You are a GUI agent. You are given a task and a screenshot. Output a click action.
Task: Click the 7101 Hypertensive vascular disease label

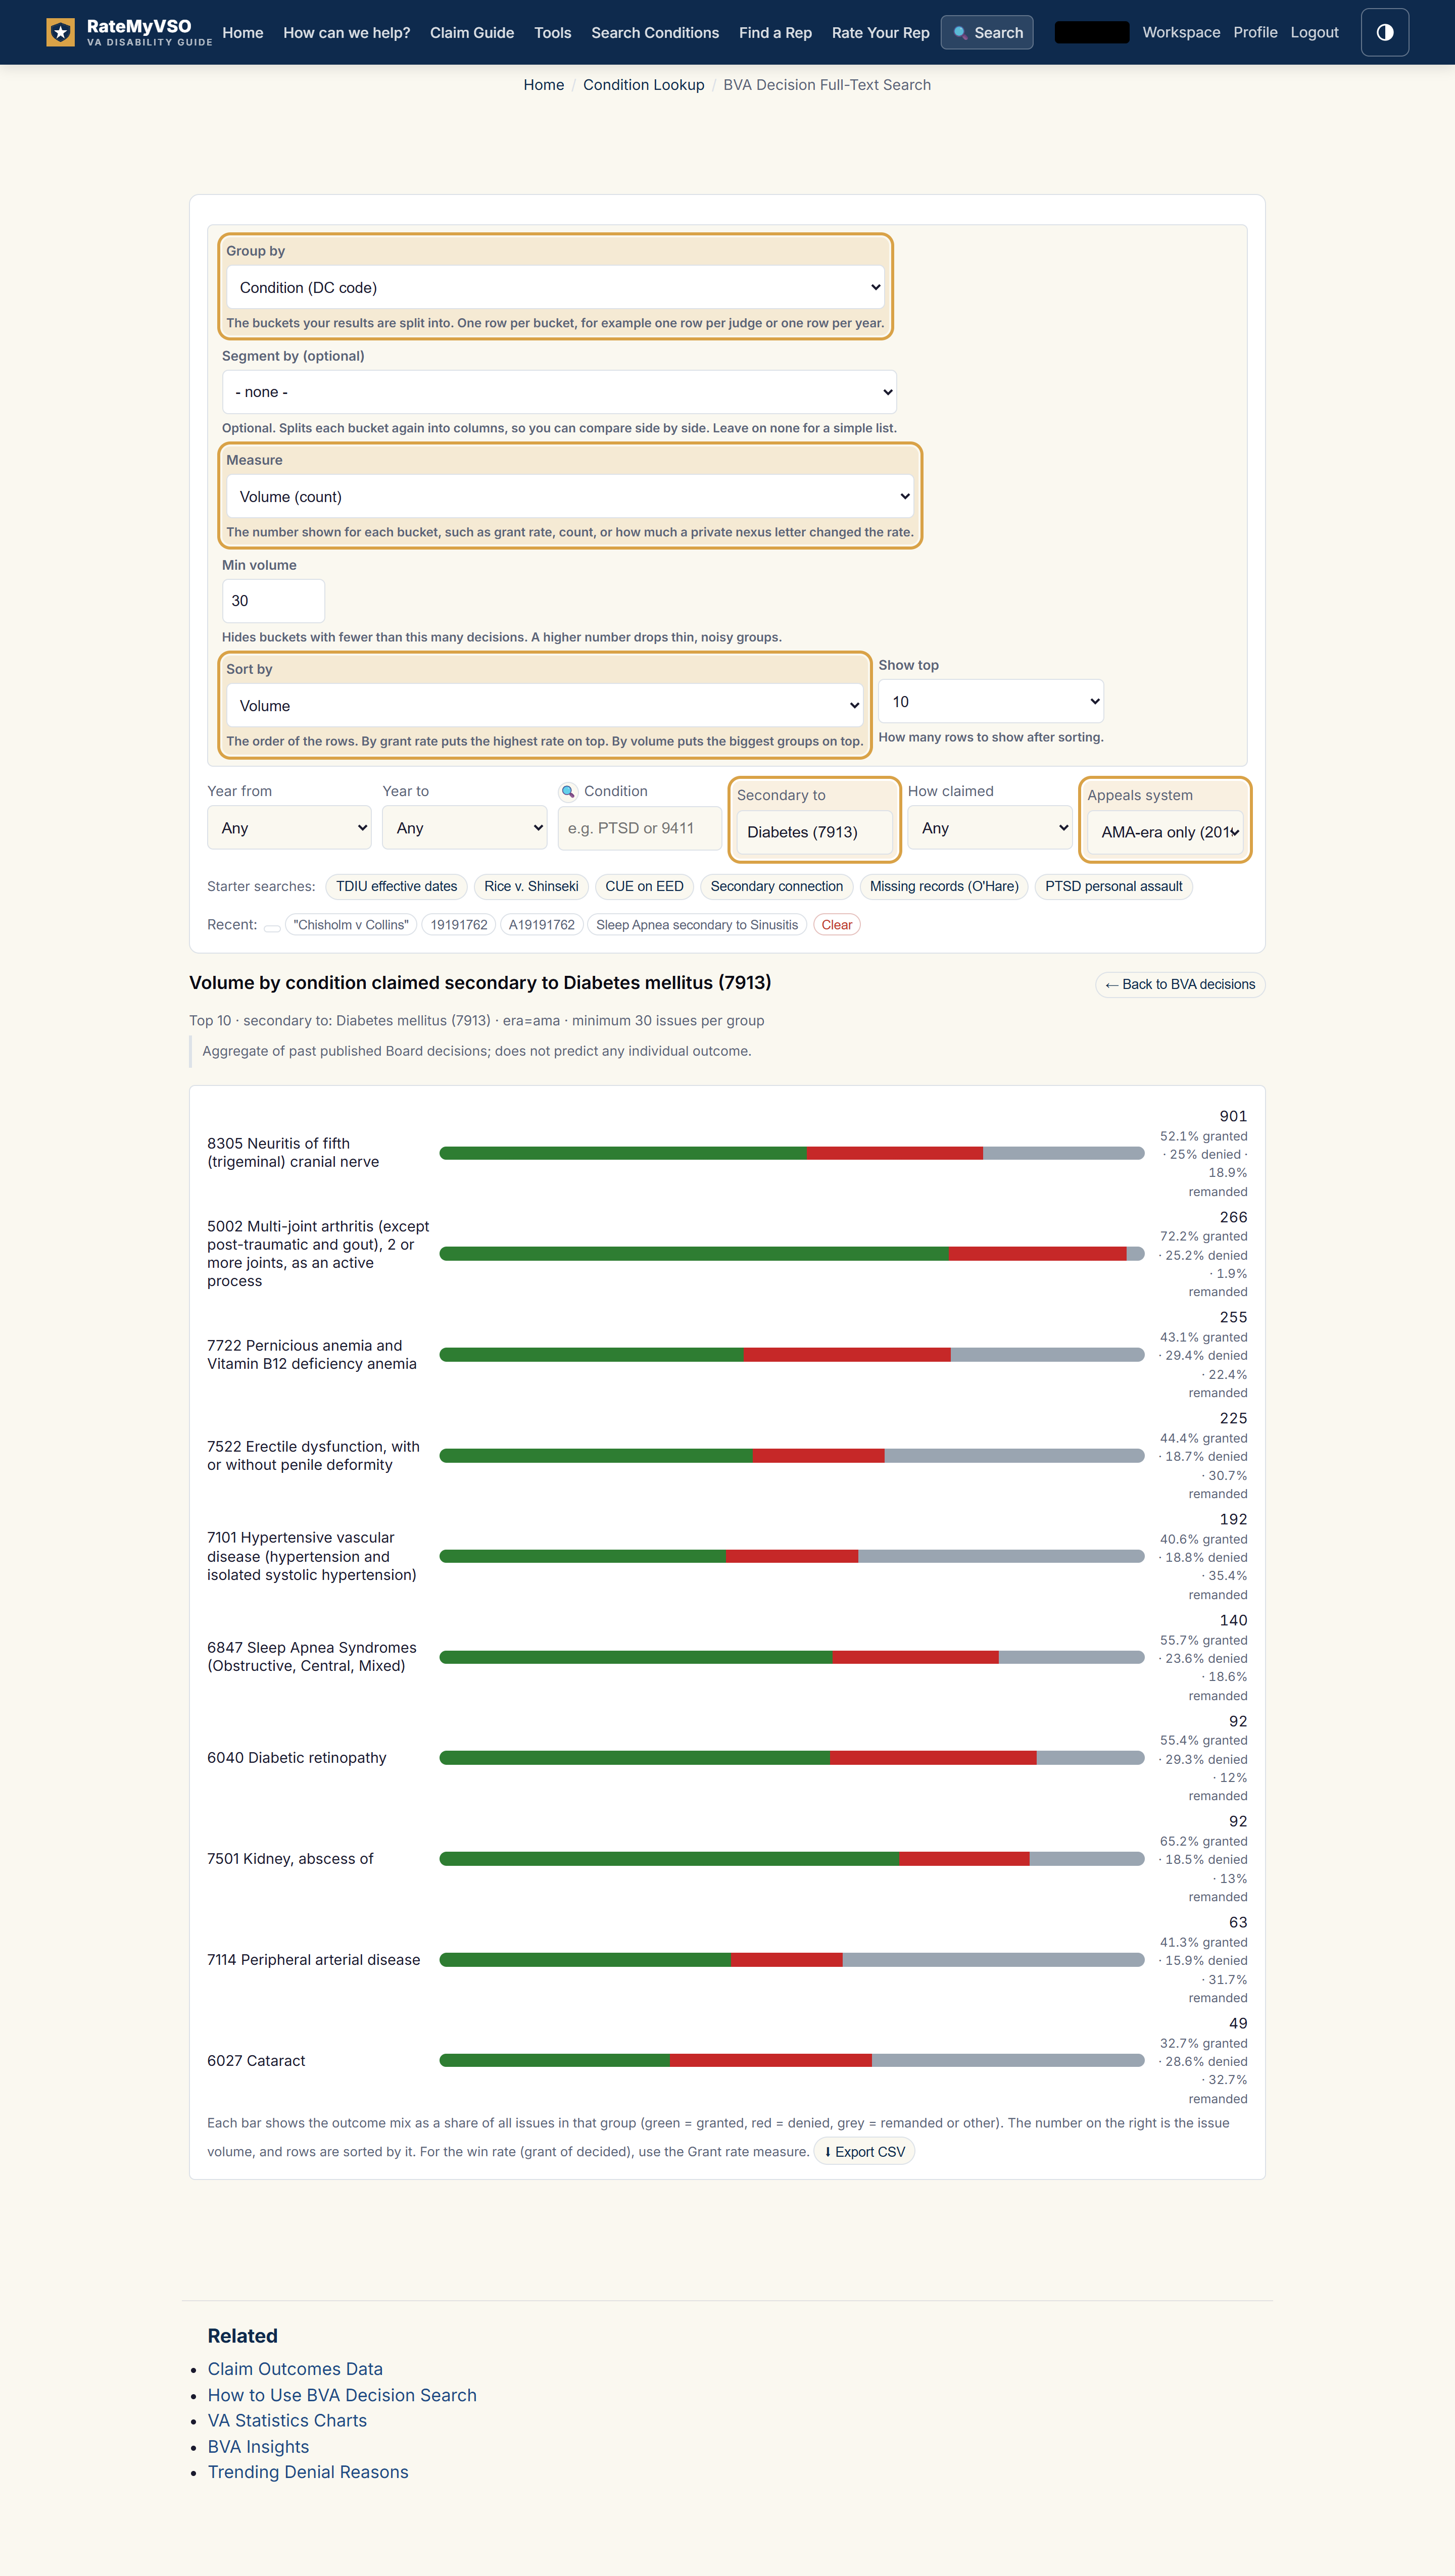coord(312,1556)
